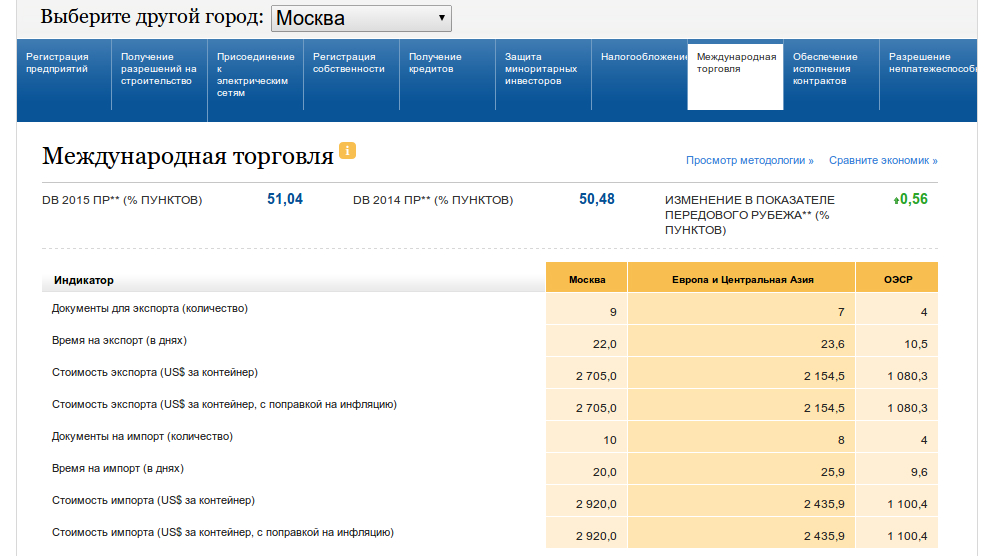Viewport: 985px width, 556px height.
Task: Click the label DB 2014 ПР** (% ПУНКТОВ)
Action: [x=433, y=200]
